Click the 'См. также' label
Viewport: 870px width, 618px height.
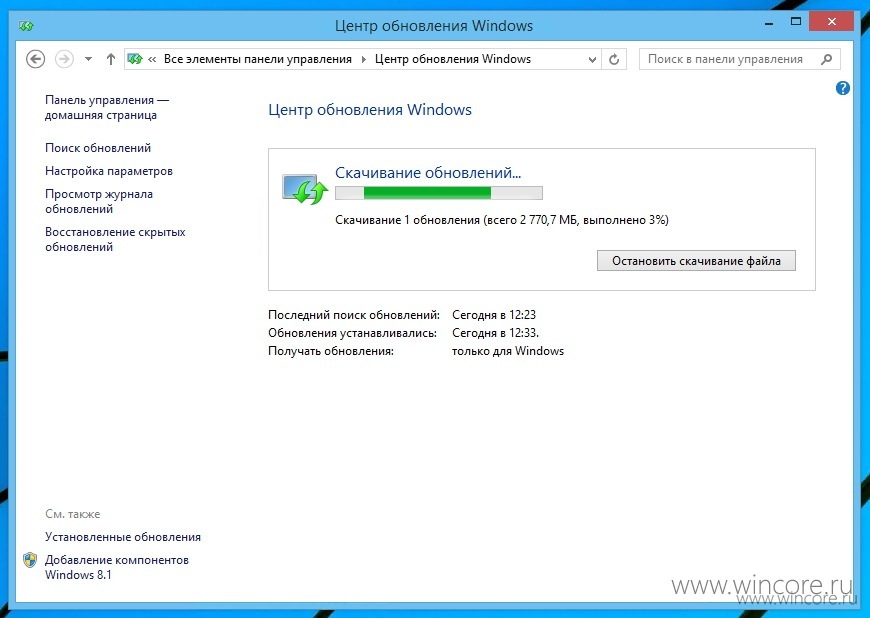[73, 514]
